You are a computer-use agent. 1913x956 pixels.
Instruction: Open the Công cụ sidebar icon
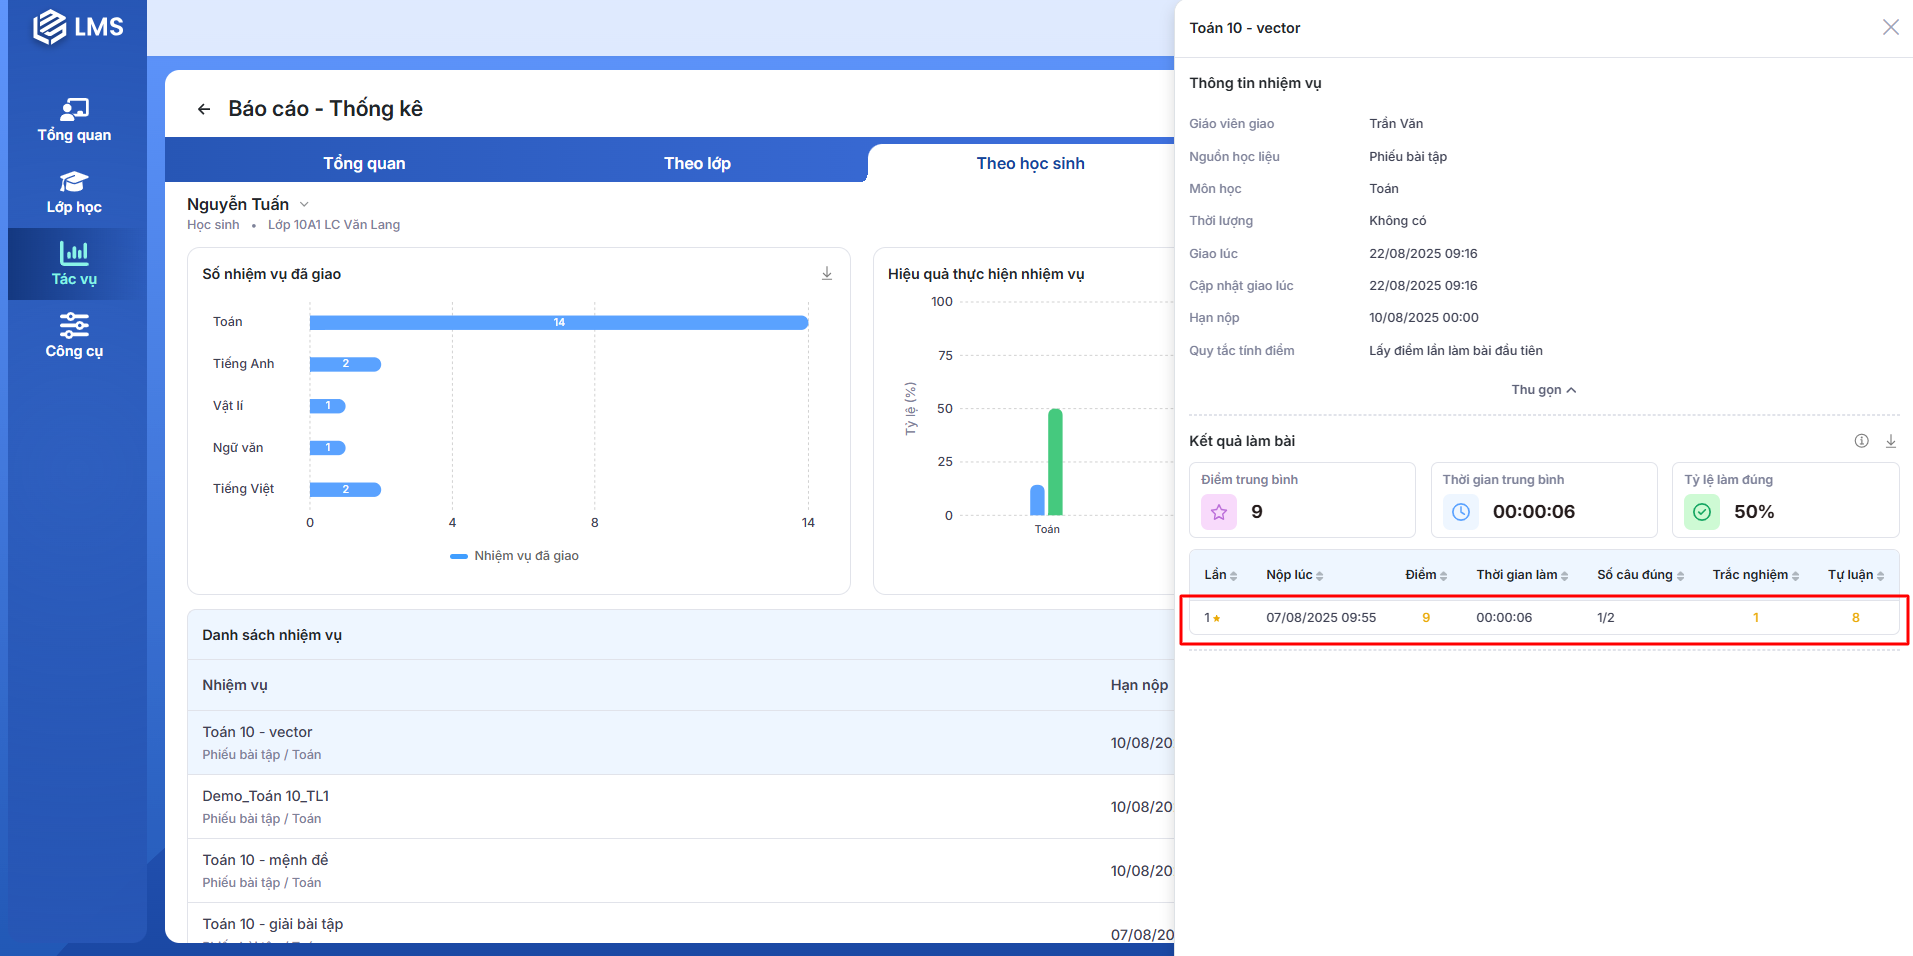tap(74, 336)
